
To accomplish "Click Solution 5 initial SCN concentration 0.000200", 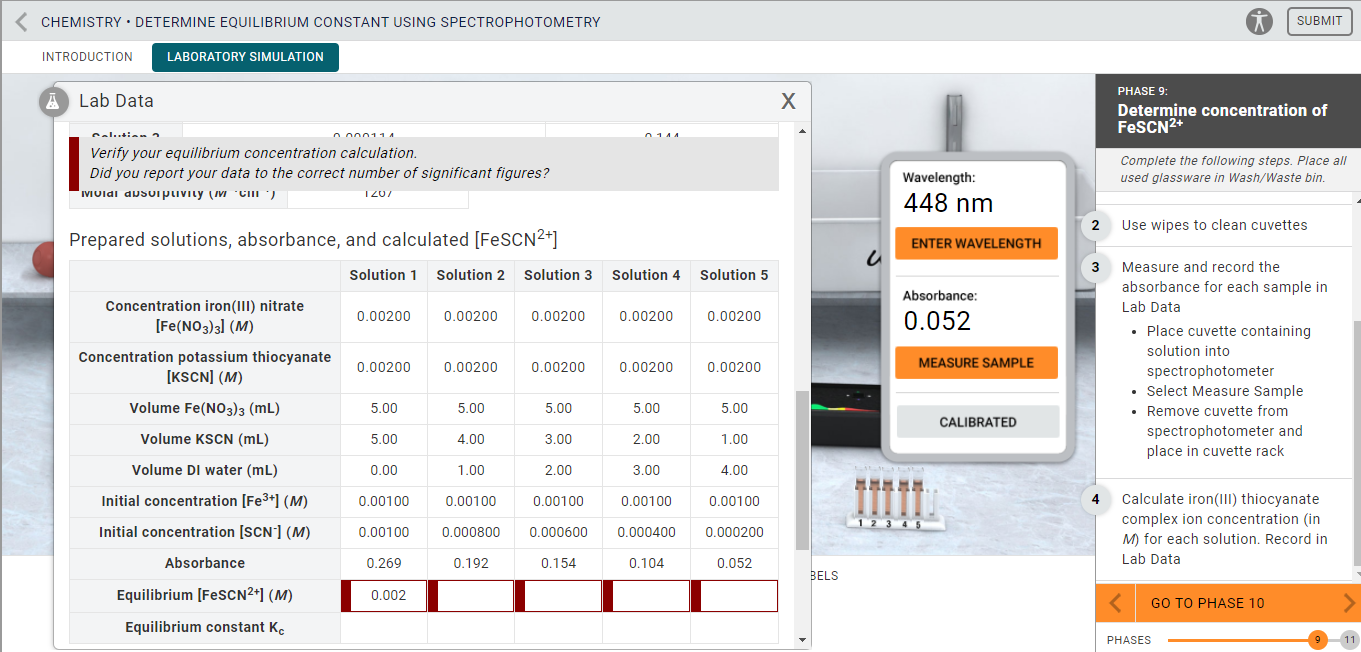I will click(x=735, y=533).
